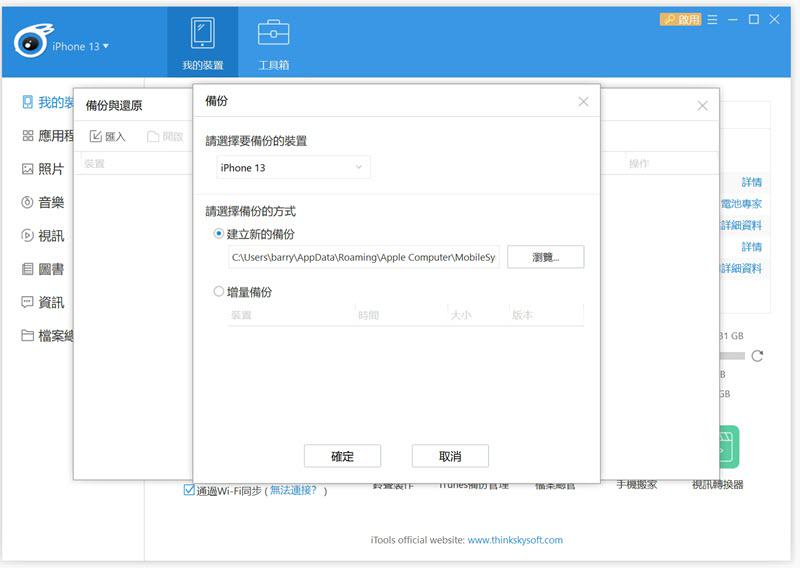The height and width of the screenshot is (568, 800).
Task: Click the apps grid sidebar icon
Action: [28, 136]
